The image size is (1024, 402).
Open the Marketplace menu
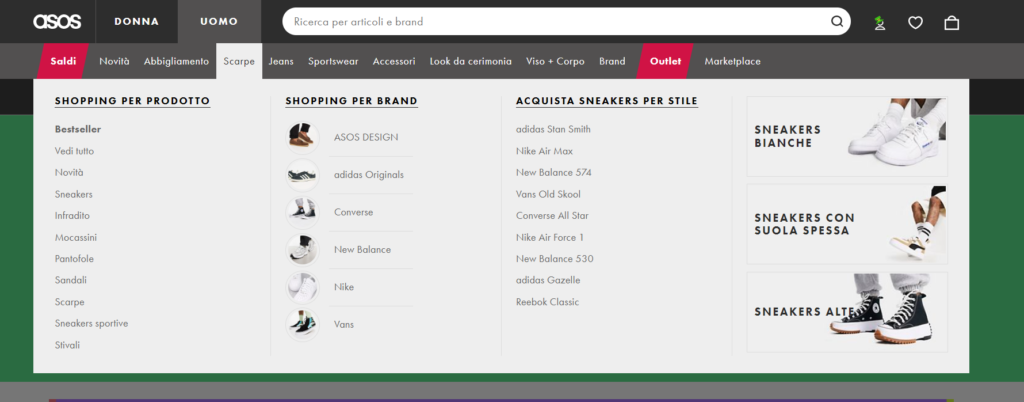pyautogui.click(x=732, y=61)
